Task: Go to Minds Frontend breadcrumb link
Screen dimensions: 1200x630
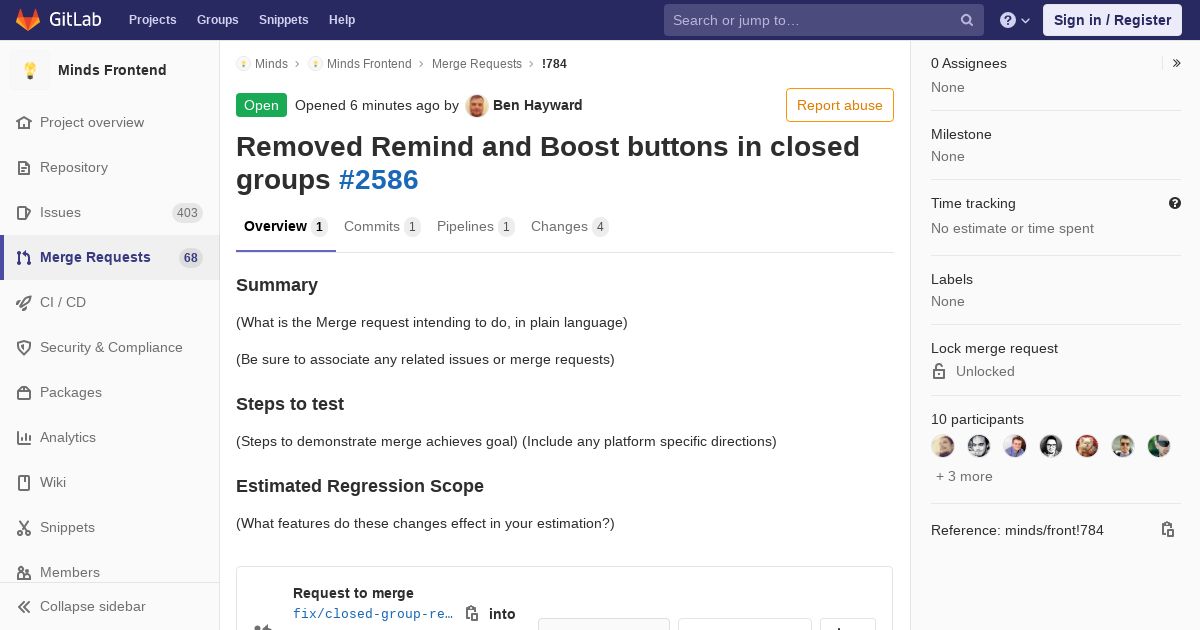Action: (x=369, y=64)
